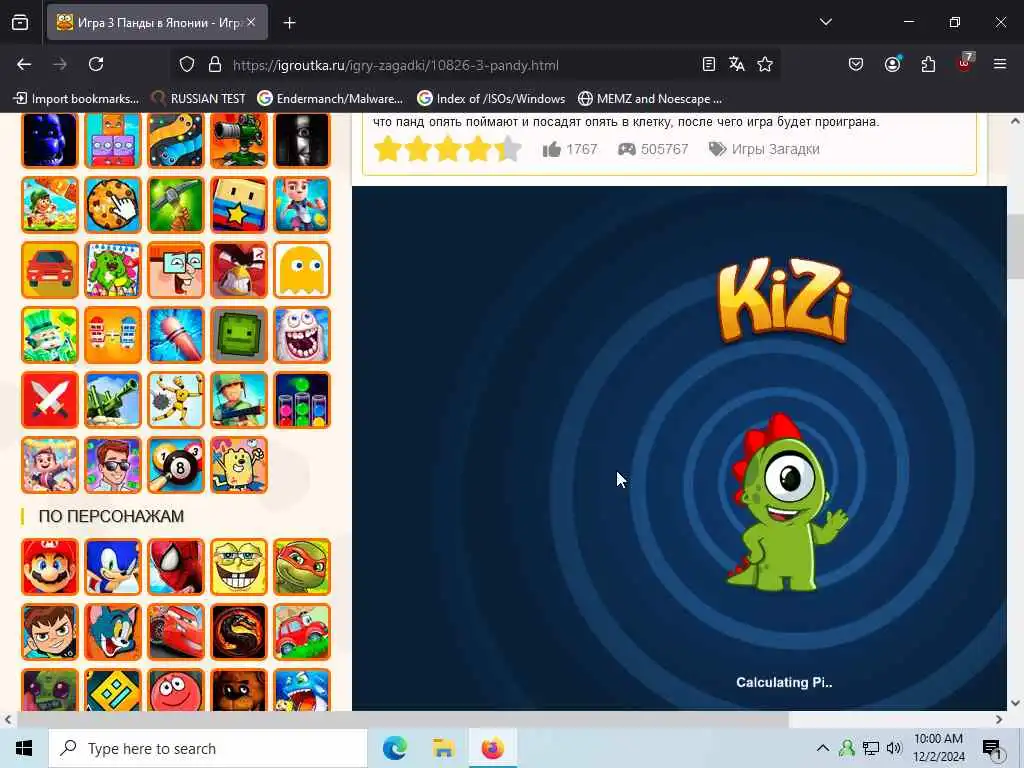Click the taskbar search box
The image size is (1024, 768).
coord(208,748)
